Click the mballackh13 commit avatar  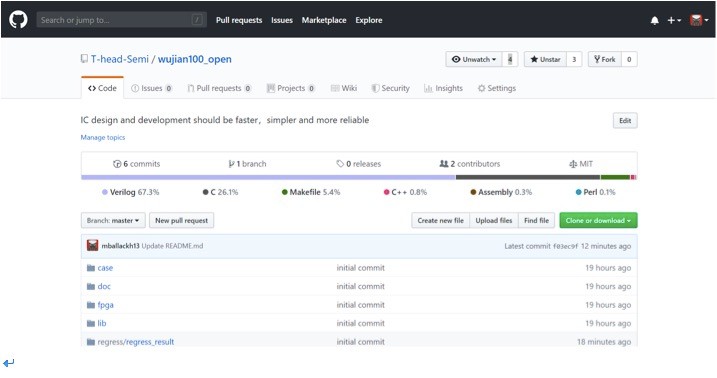(92, 245)
